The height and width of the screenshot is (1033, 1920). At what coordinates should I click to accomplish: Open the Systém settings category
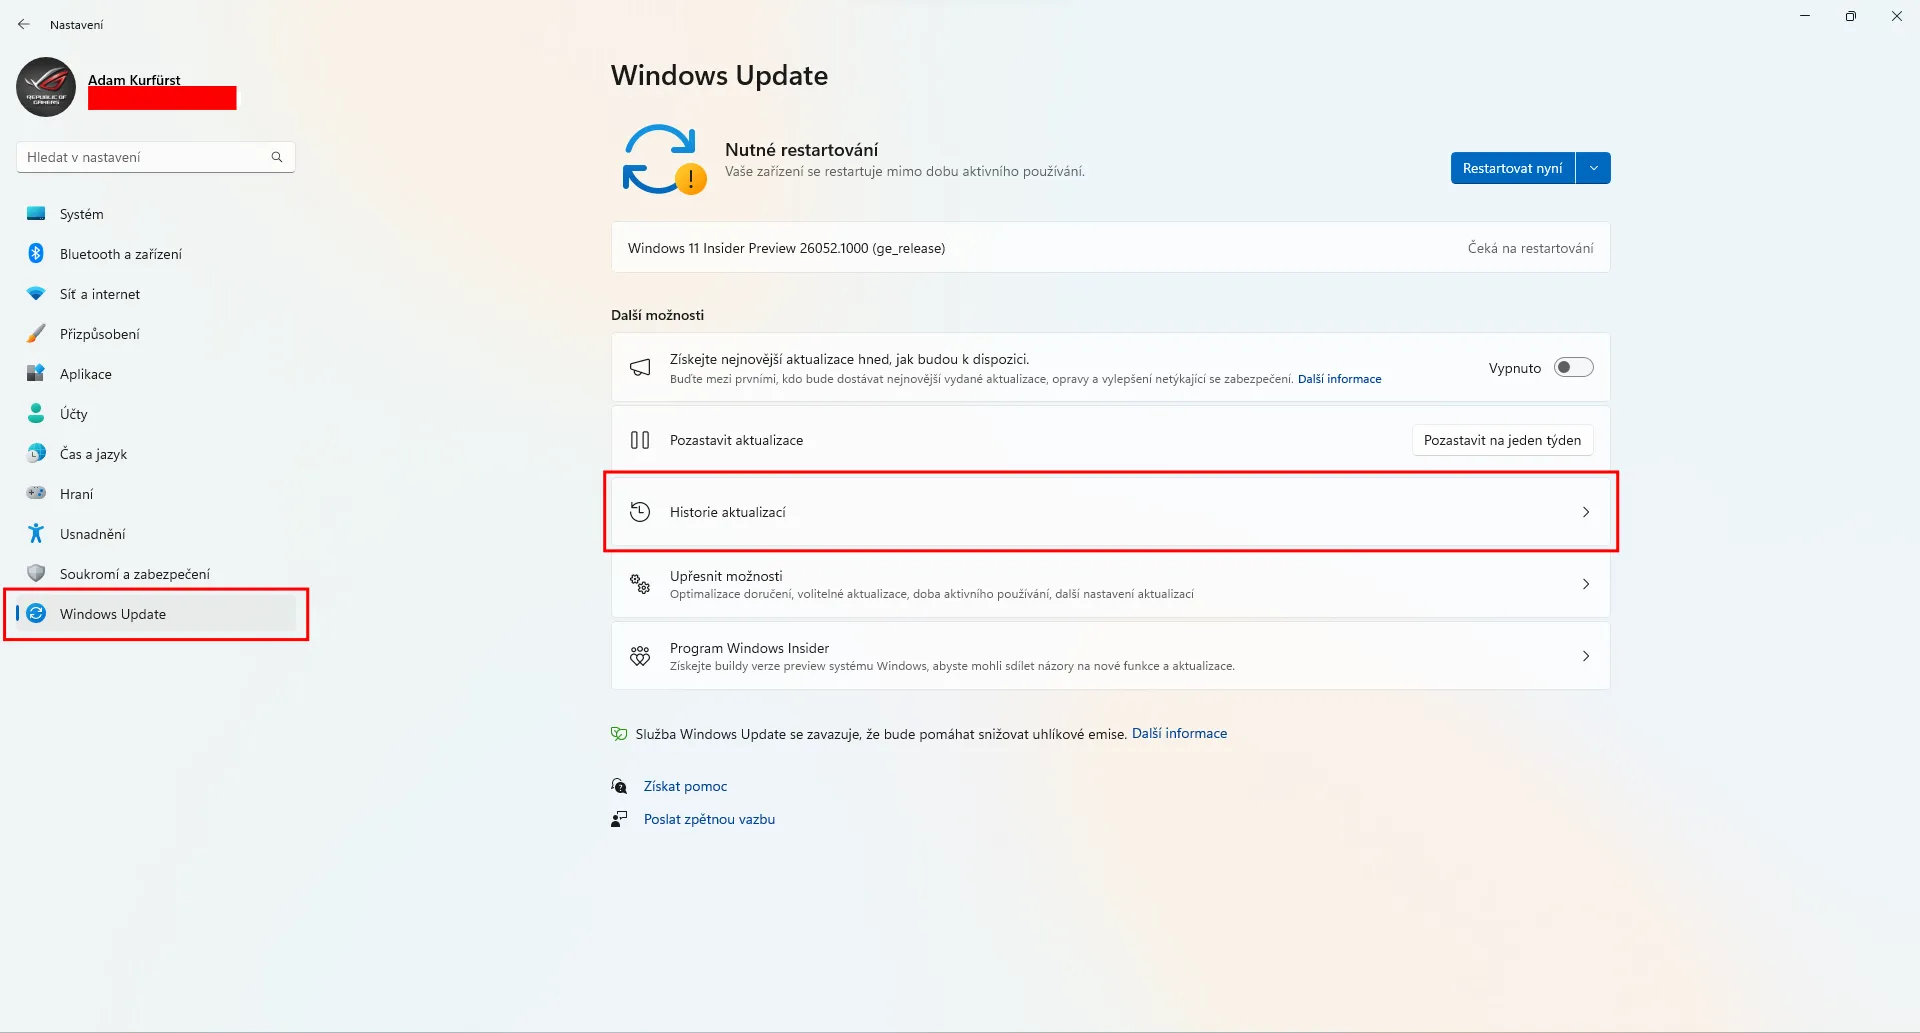click(x=155, y=214)
